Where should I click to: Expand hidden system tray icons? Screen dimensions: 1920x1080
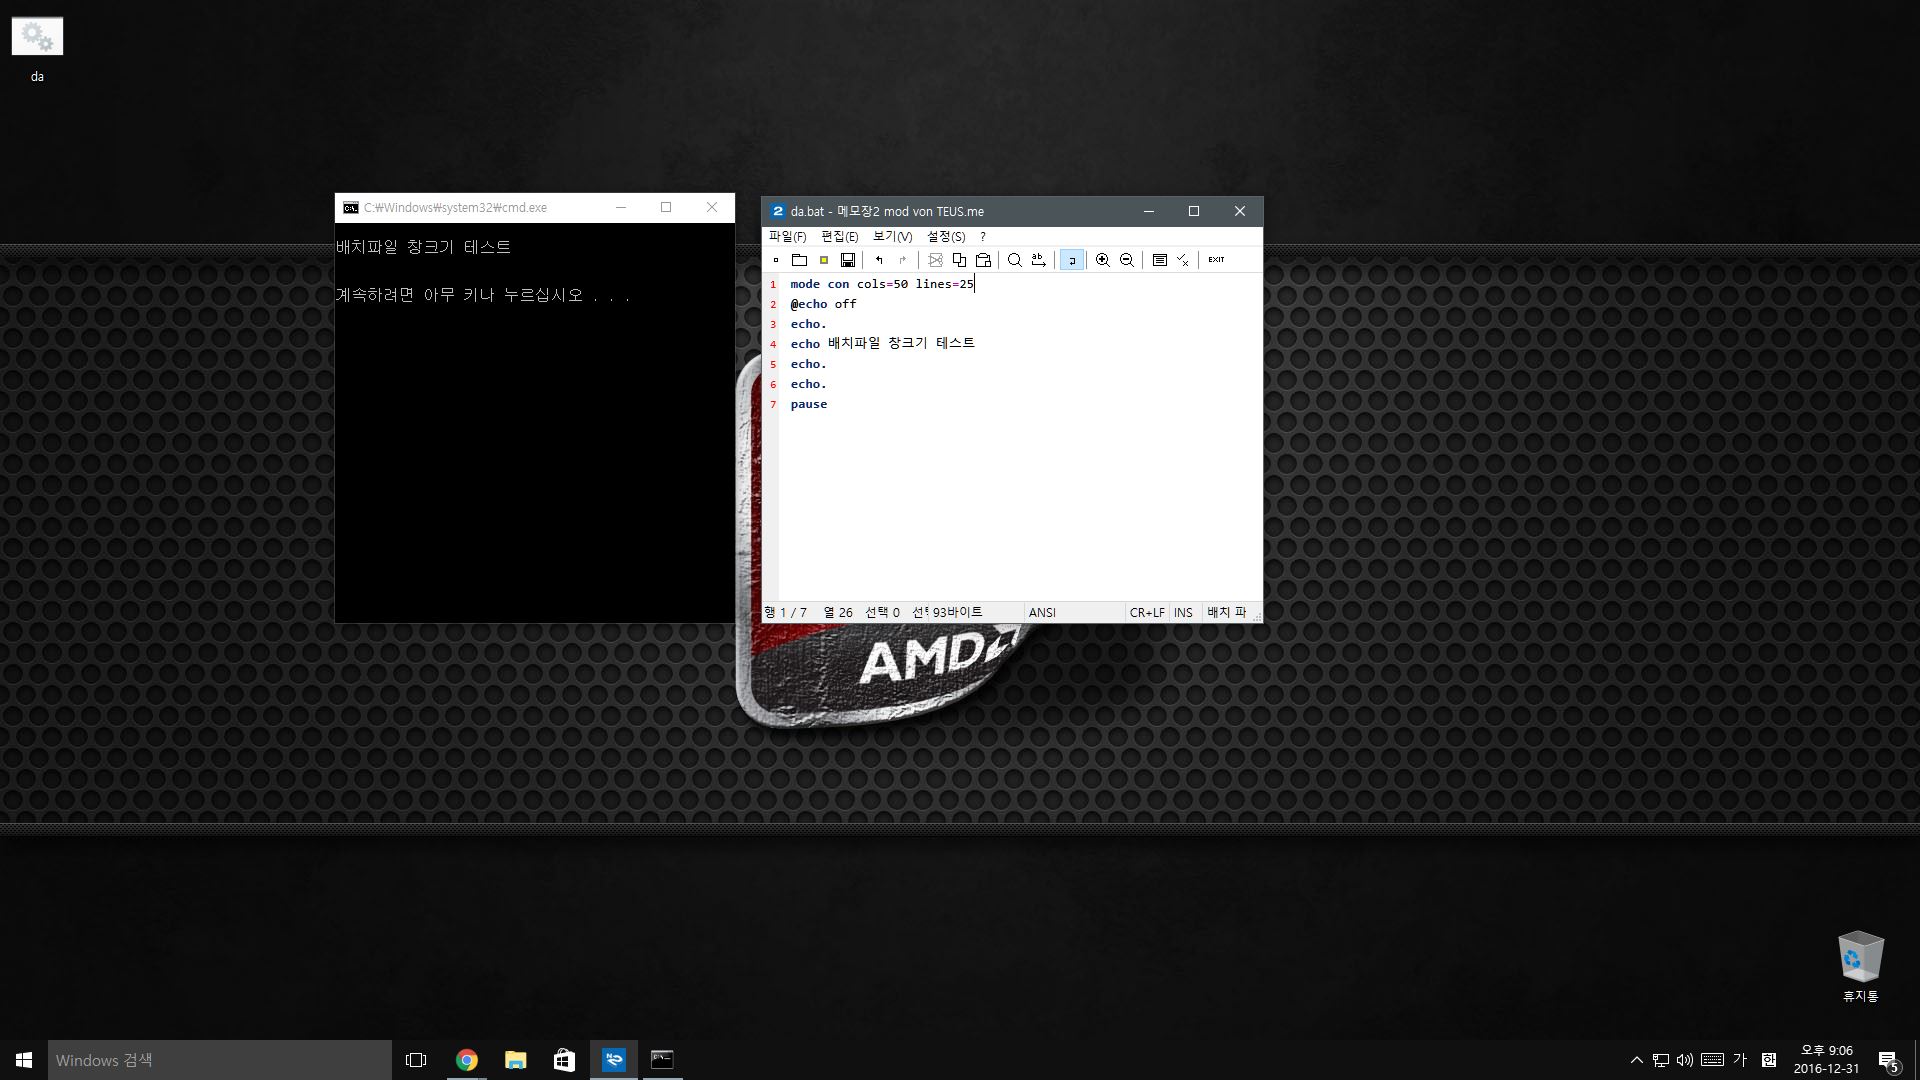[x=1636, y=1060]
